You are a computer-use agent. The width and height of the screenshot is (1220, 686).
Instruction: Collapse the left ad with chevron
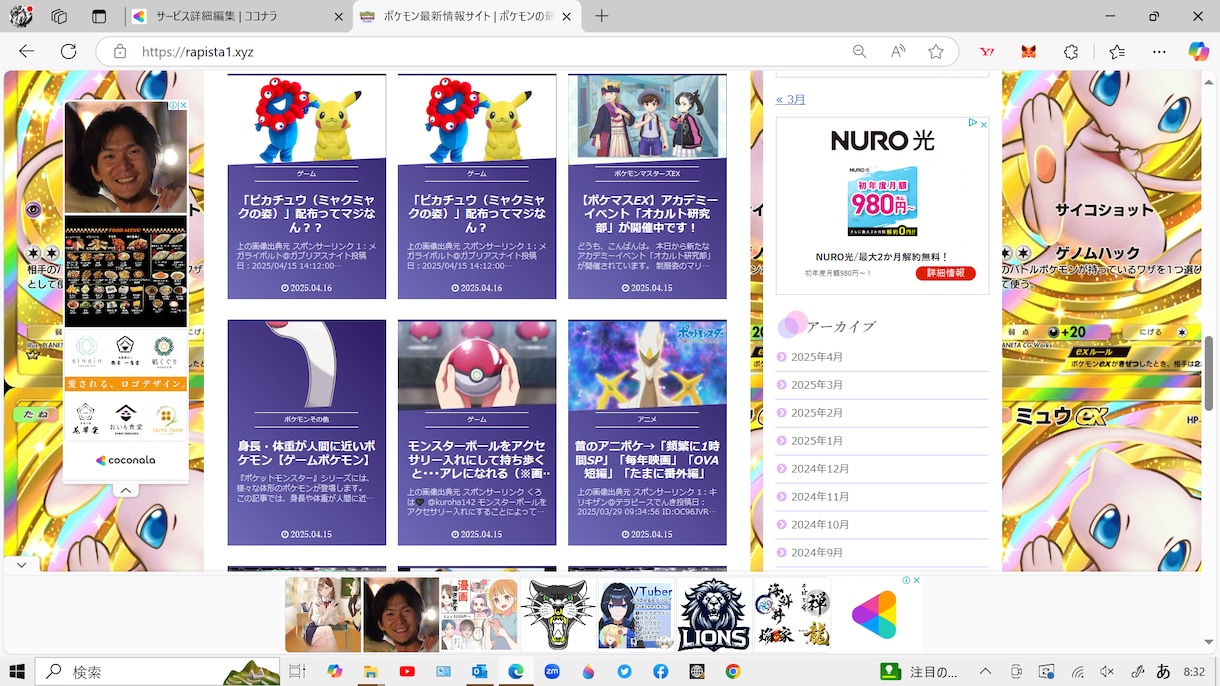tap(126, 490)
